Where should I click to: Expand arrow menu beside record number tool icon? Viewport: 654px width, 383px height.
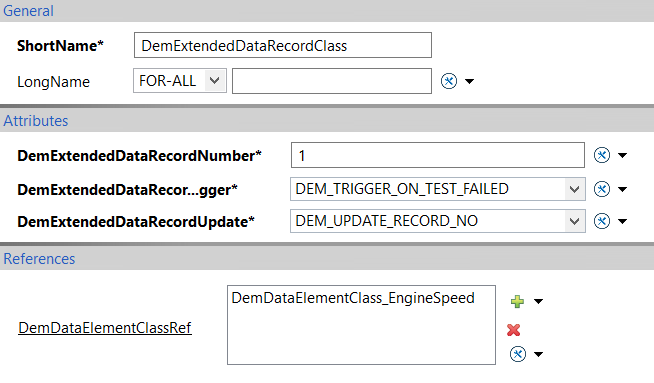pos(622,156)
